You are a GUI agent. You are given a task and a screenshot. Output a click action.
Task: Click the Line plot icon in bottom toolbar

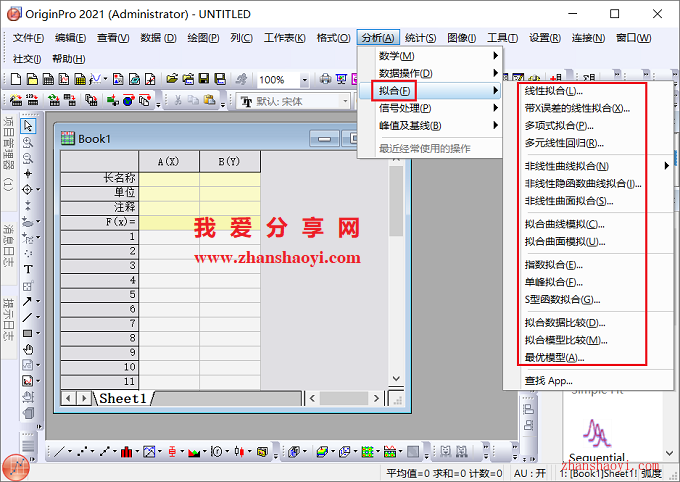[x=59, y=452]
